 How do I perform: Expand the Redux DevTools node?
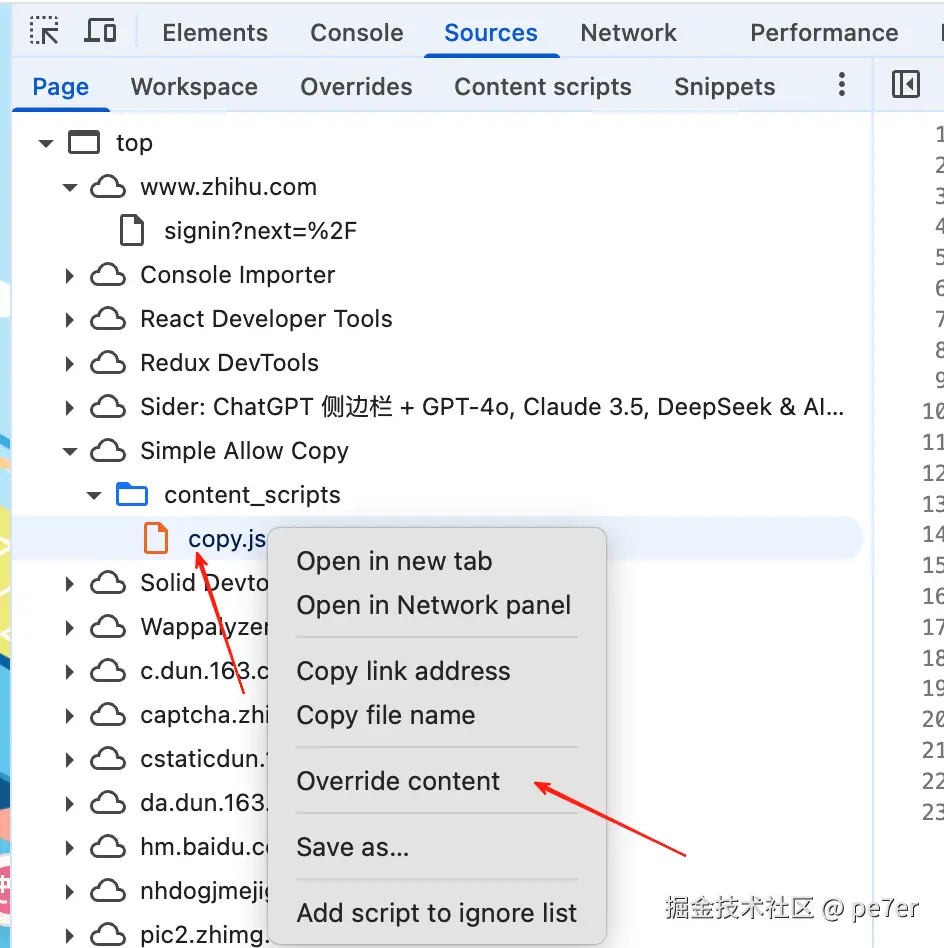pyautogui.click(x=70, y=363)
